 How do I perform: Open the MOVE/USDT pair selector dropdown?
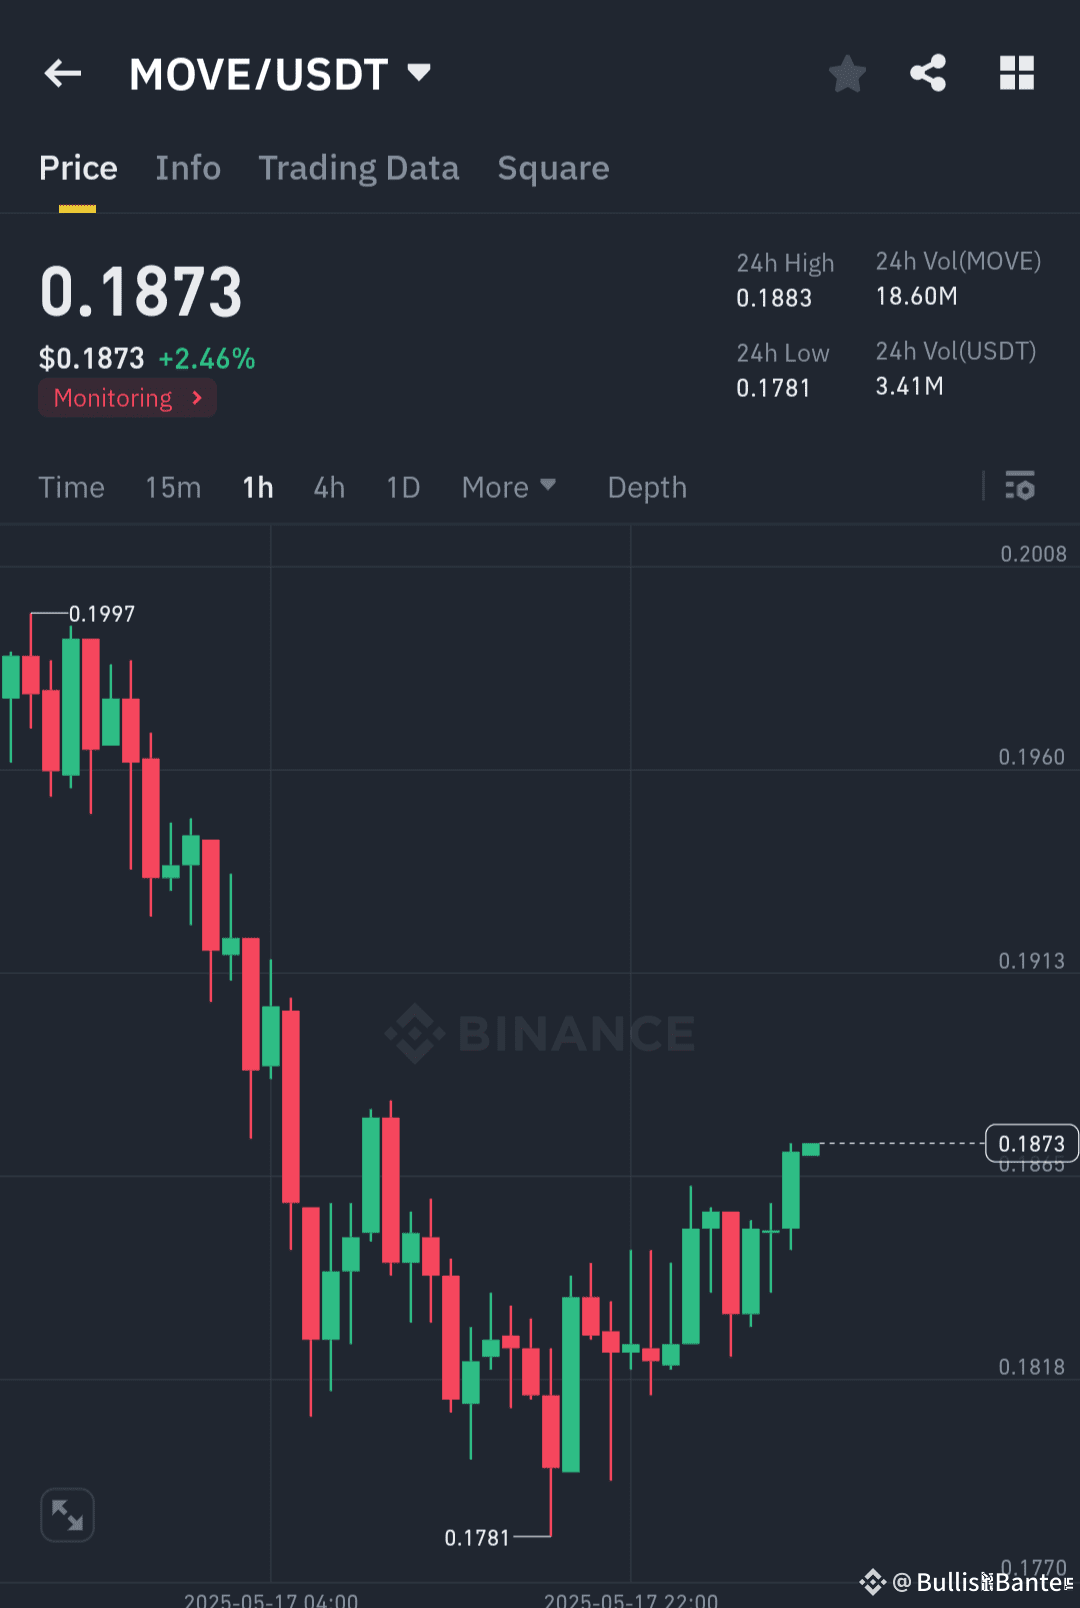pos(419,71)
